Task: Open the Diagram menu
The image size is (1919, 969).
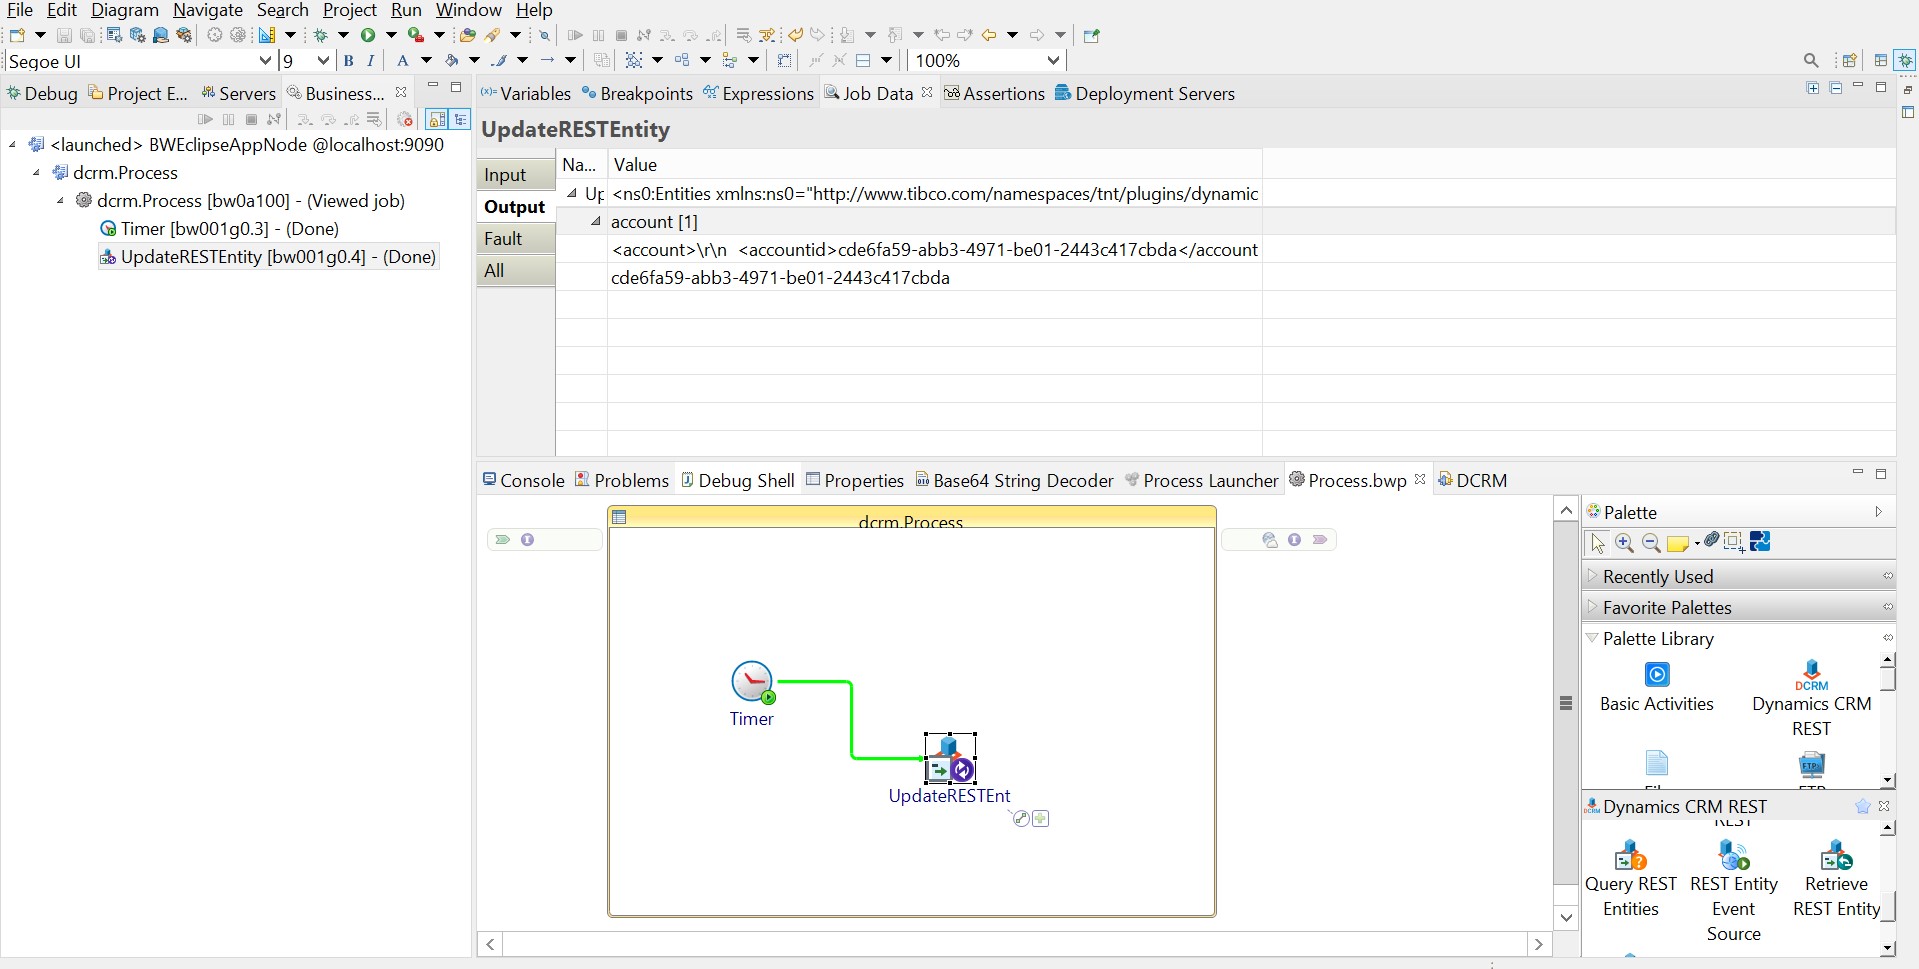Action: tap(124, 10)
